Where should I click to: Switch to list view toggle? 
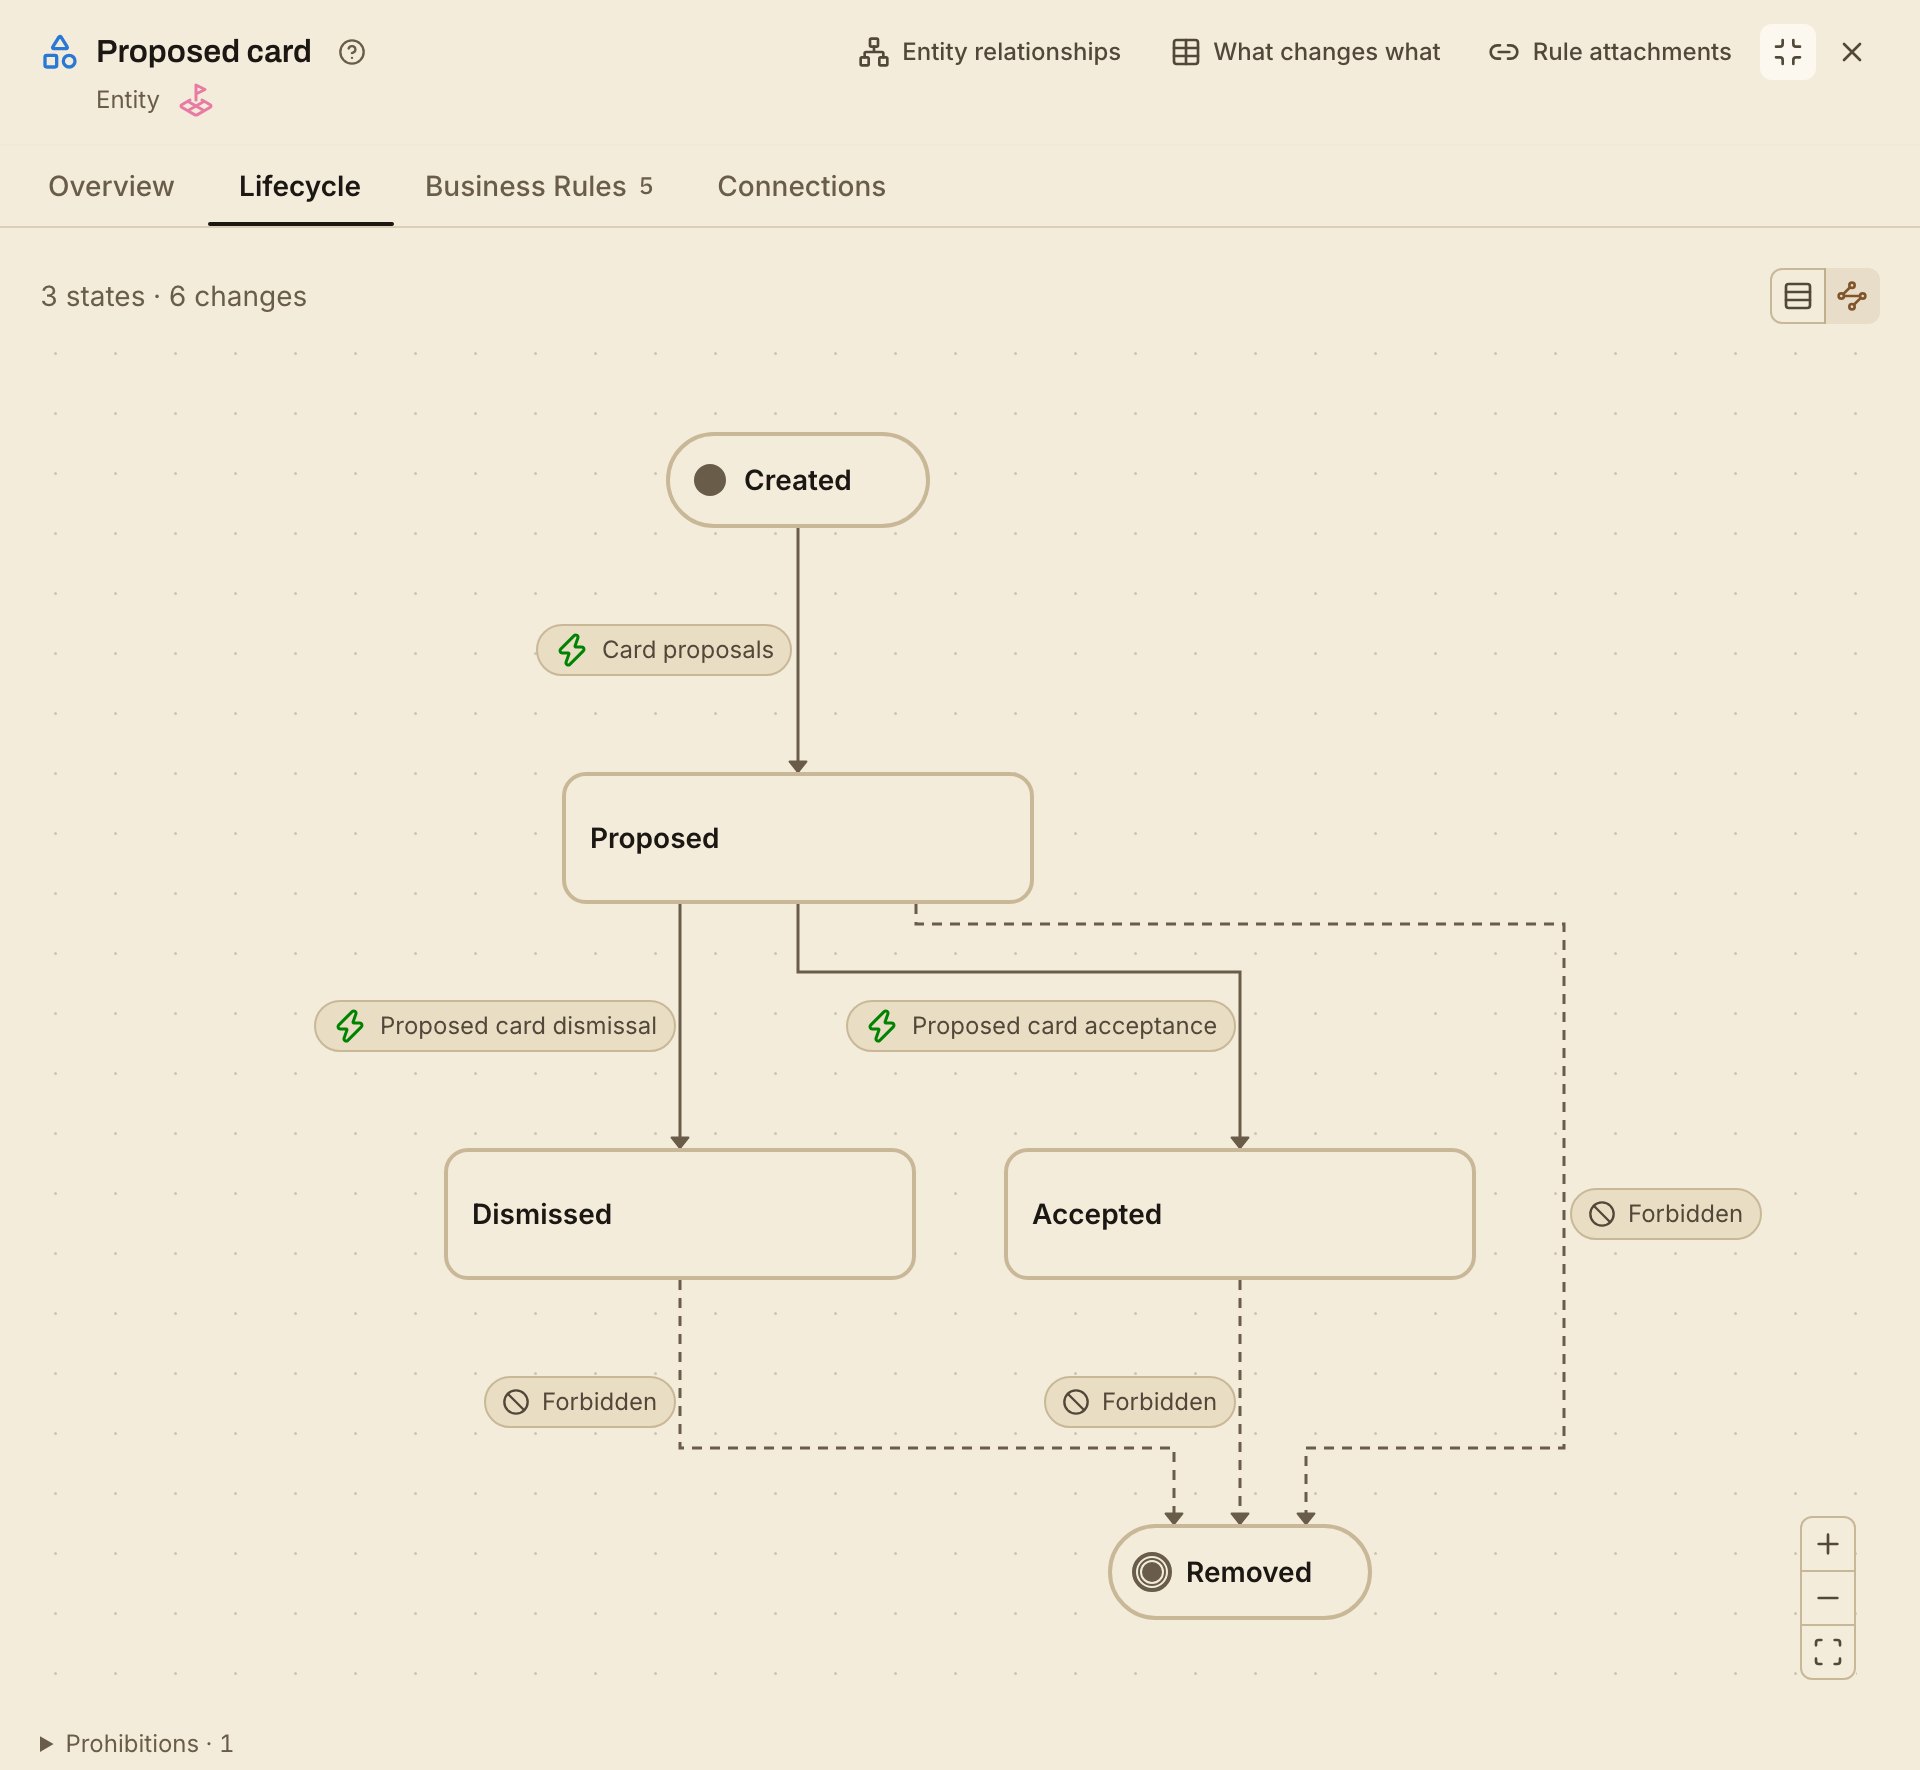pos(1798,296)
